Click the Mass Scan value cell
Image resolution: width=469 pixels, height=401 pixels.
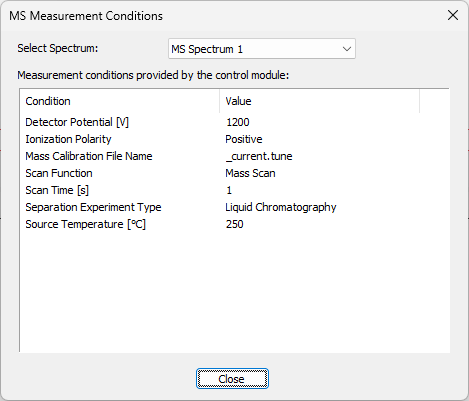pyautogui.click(x=250, y=173)
